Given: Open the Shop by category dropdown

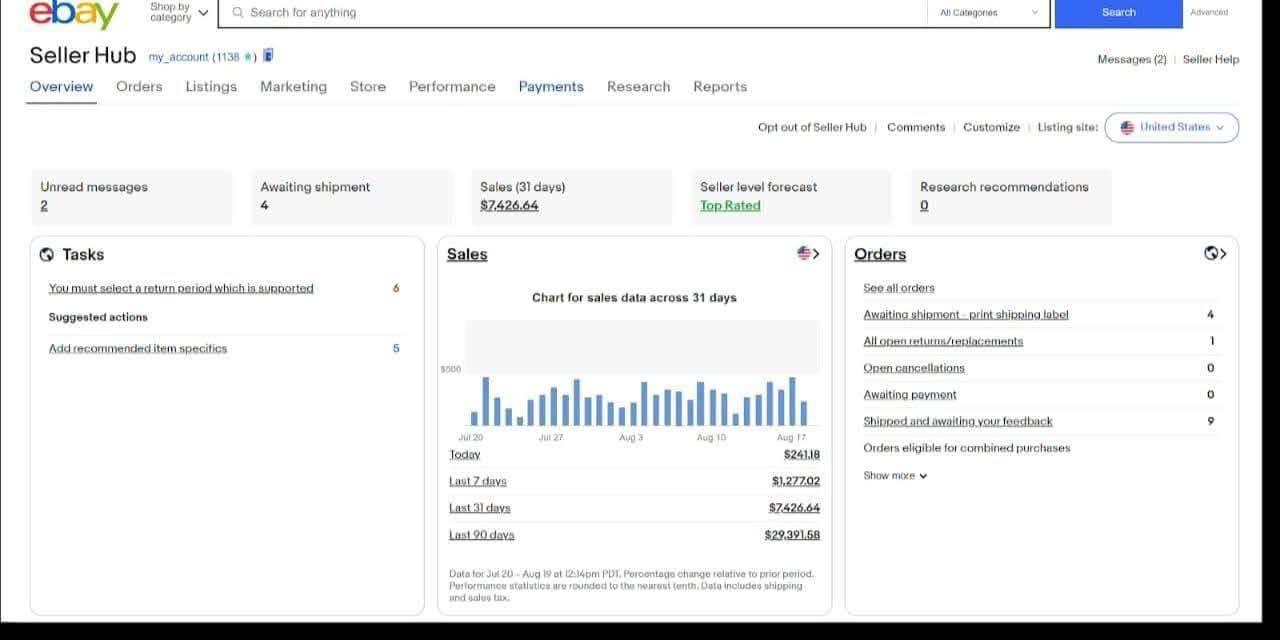Looking at the screenshot, I should pos(179,13).
